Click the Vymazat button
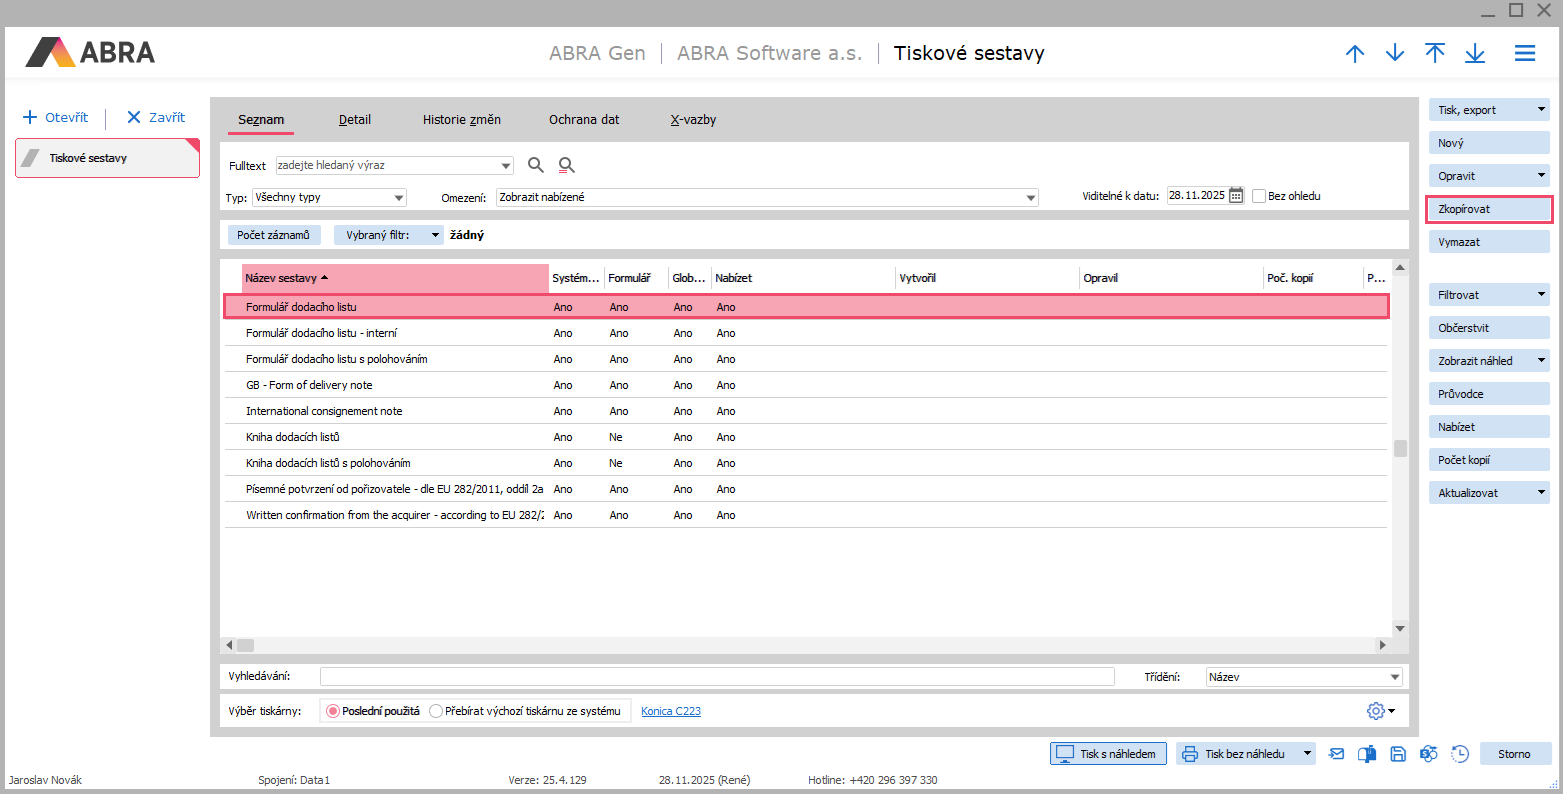Viewport: 1563px width, 794px height. tap(1489, 242)
